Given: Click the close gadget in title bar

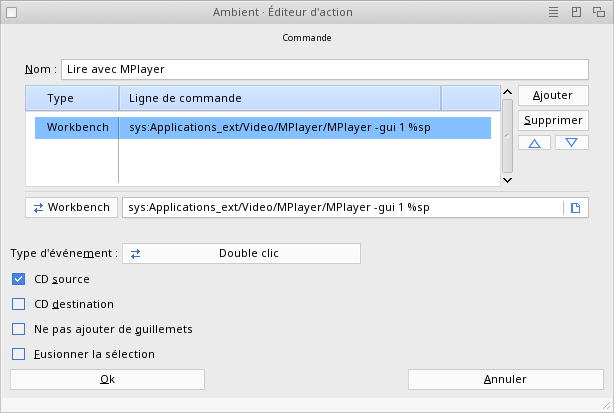Looking at the screenshot, I should pyautogui.click(x=12, y=13).
